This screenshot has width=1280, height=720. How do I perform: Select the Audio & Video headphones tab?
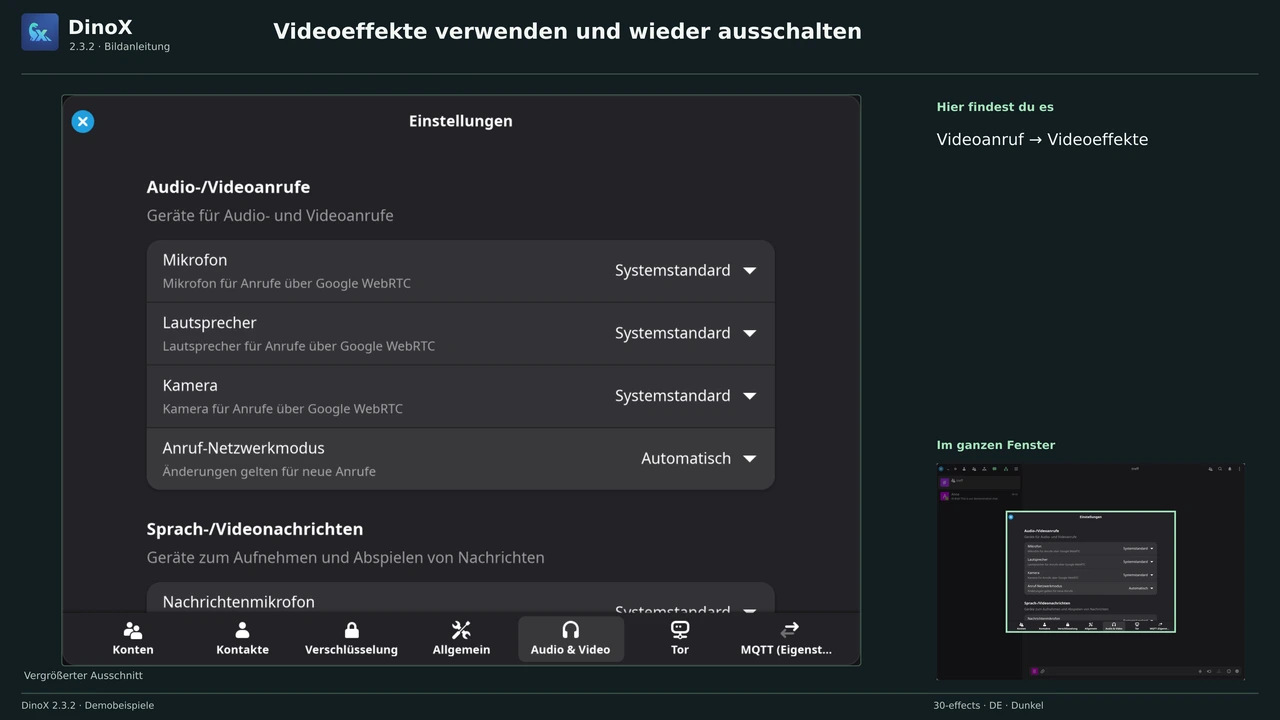[570, 639]
